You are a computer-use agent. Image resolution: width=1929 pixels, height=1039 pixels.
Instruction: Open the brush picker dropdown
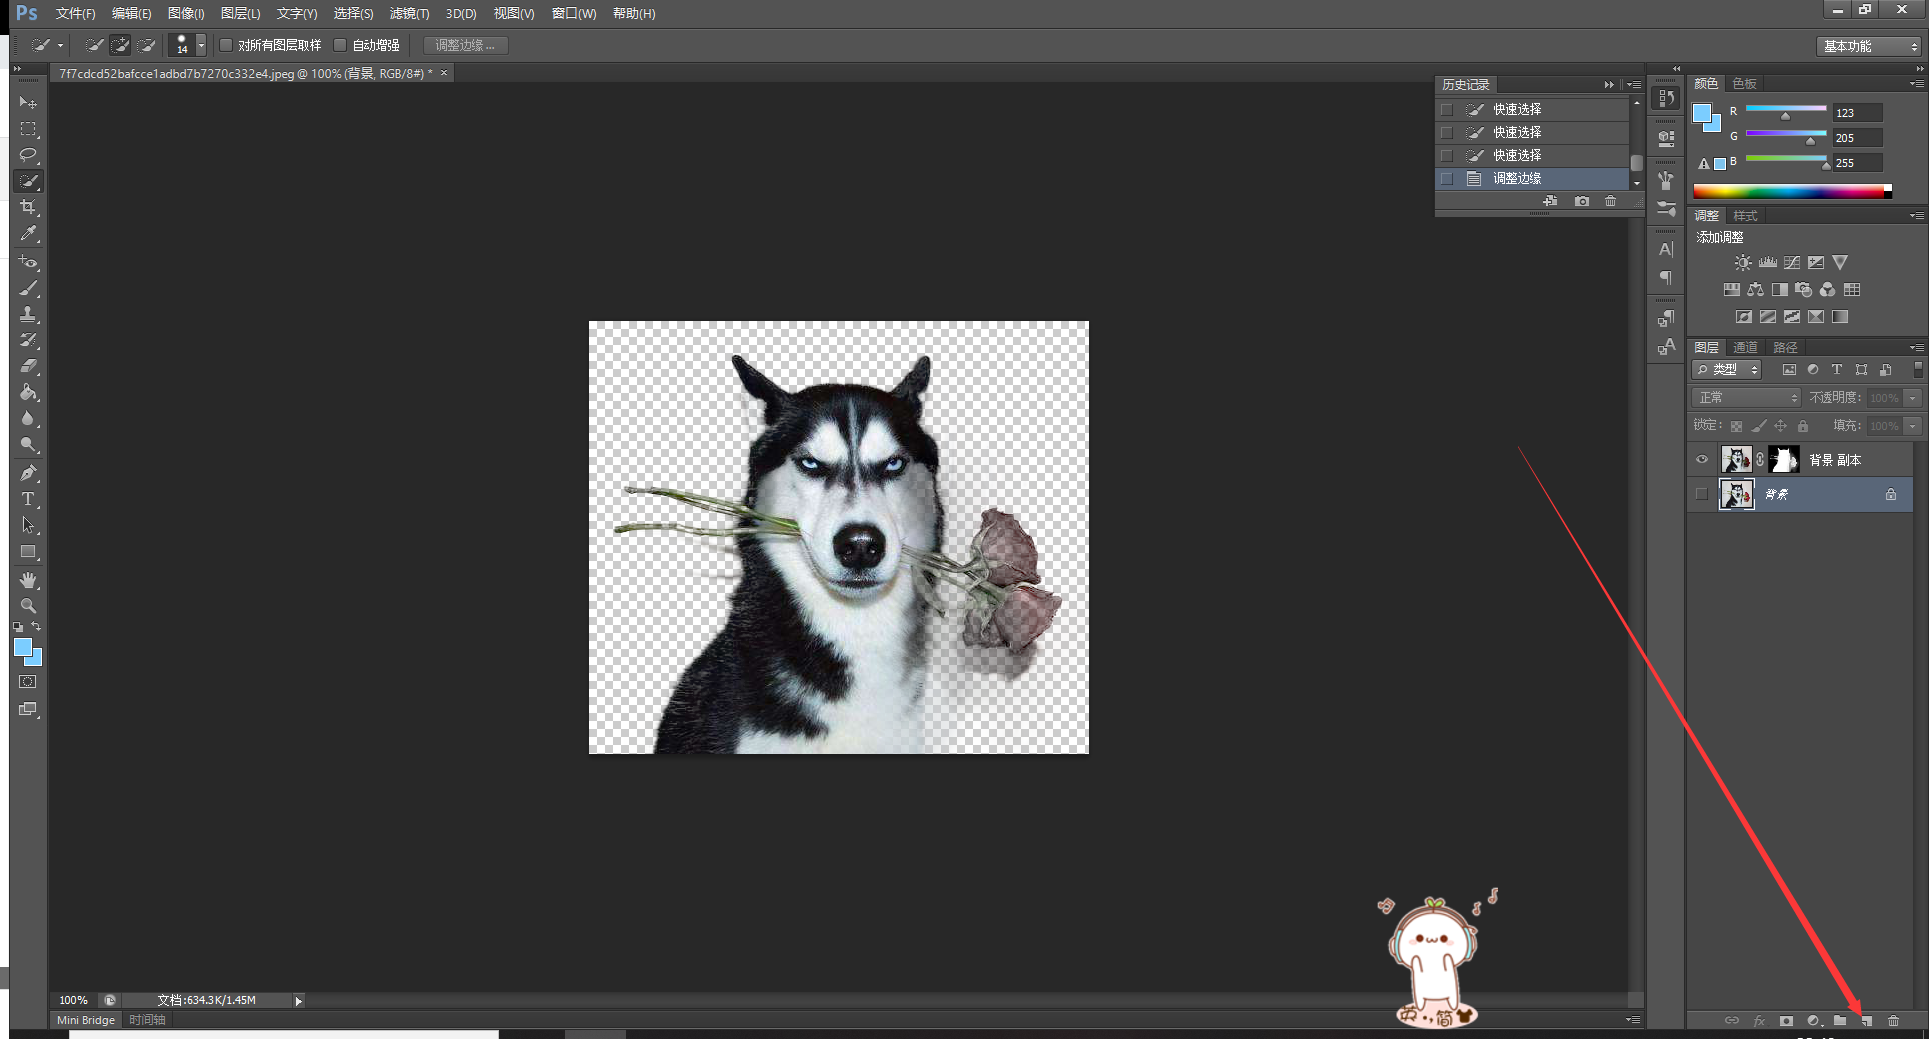pos(201,45)
